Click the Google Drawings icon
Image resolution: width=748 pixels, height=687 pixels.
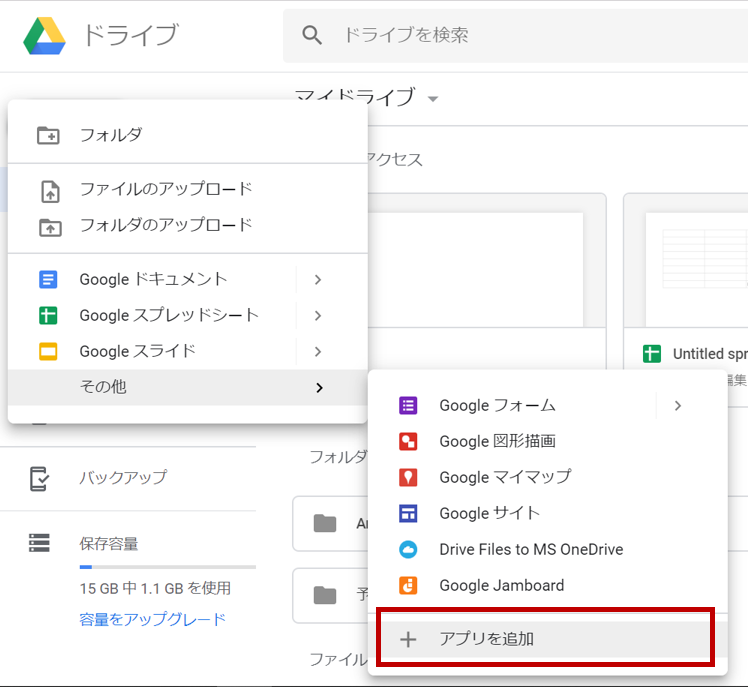pos(408,441)
